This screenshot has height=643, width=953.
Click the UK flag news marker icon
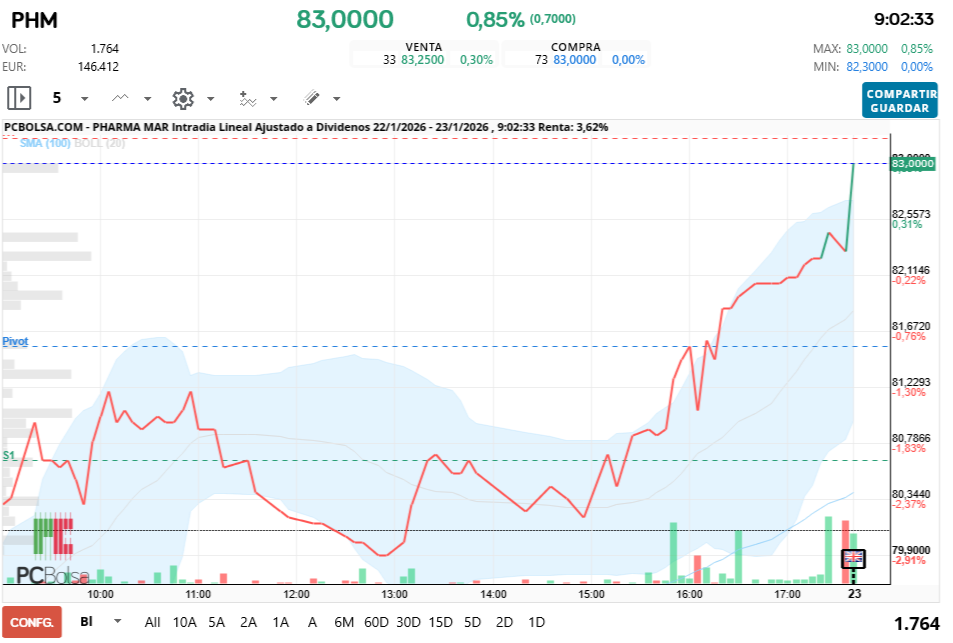(x=853, y=558)
